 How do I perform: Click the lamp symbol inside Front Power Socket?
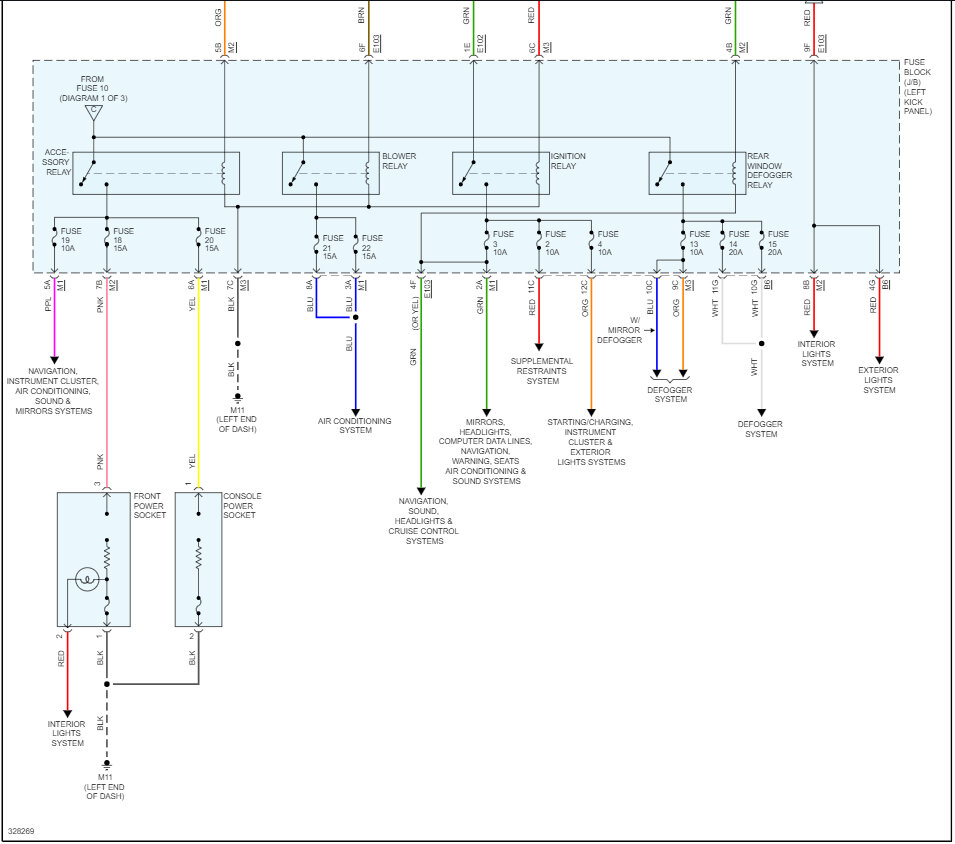tap(86, 579)
